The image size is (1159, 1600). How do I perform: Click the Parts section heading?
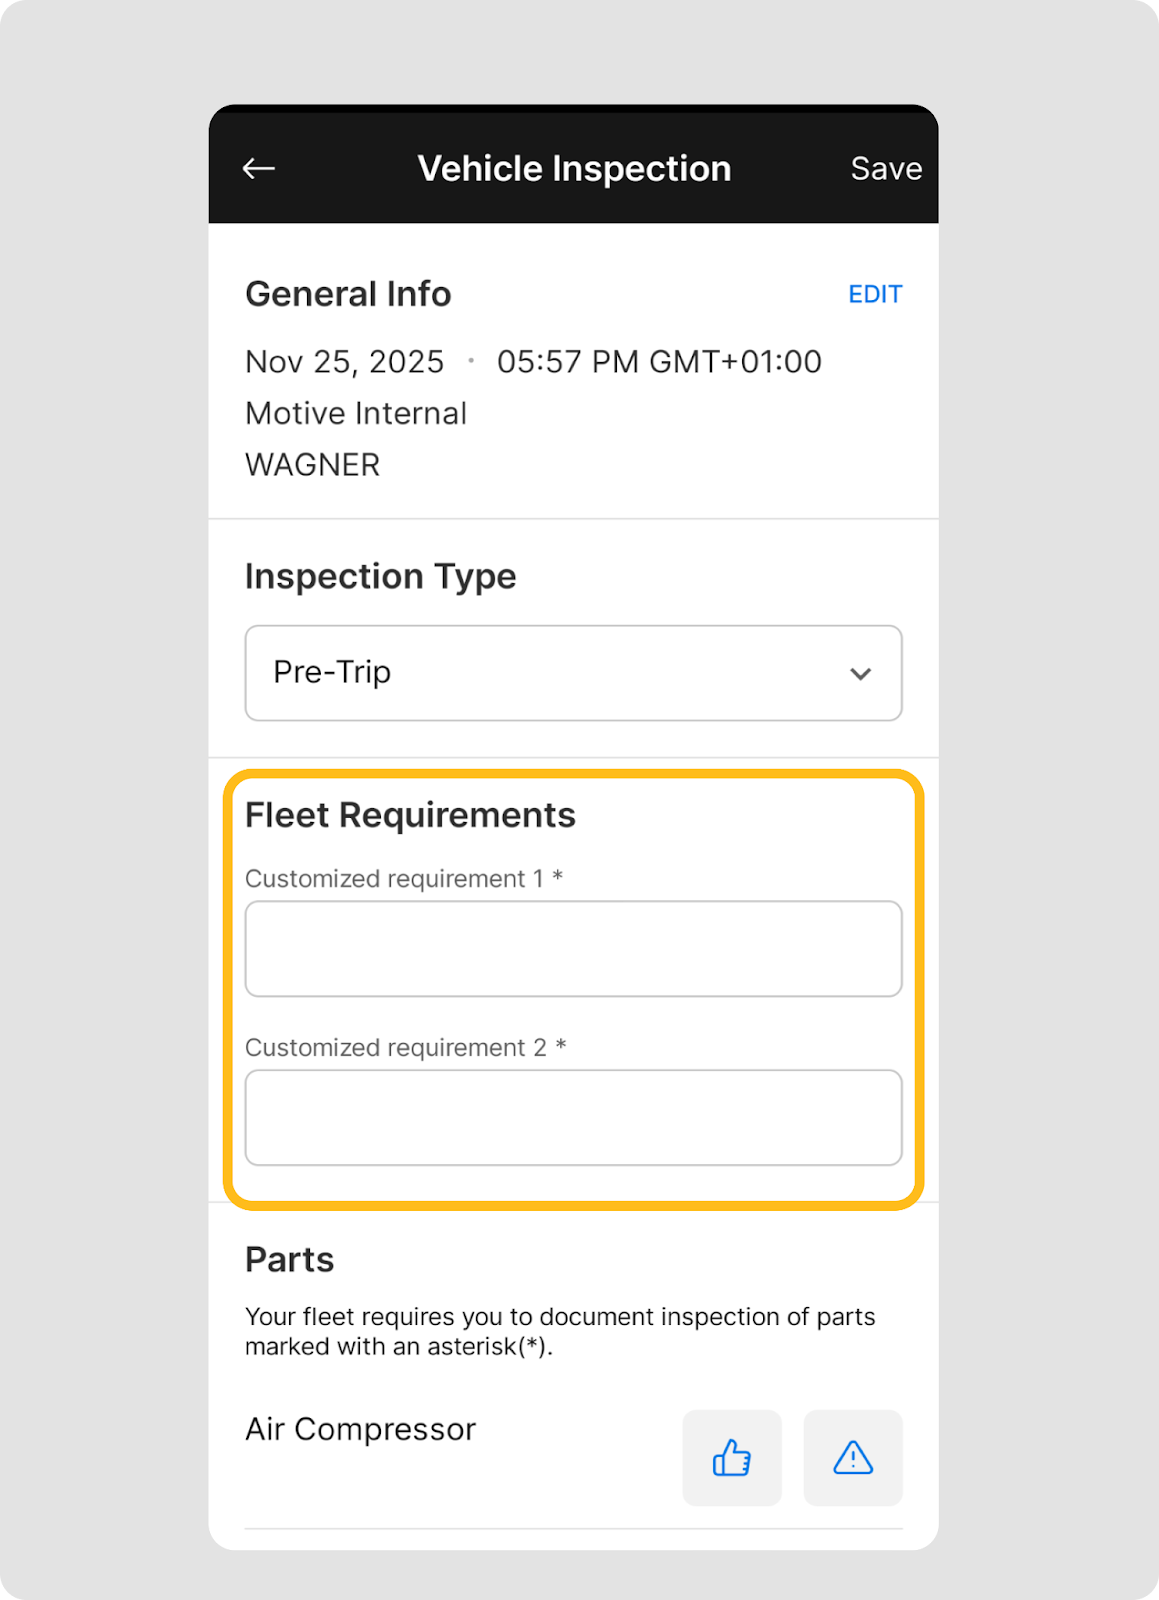[x=290, y=1260]
